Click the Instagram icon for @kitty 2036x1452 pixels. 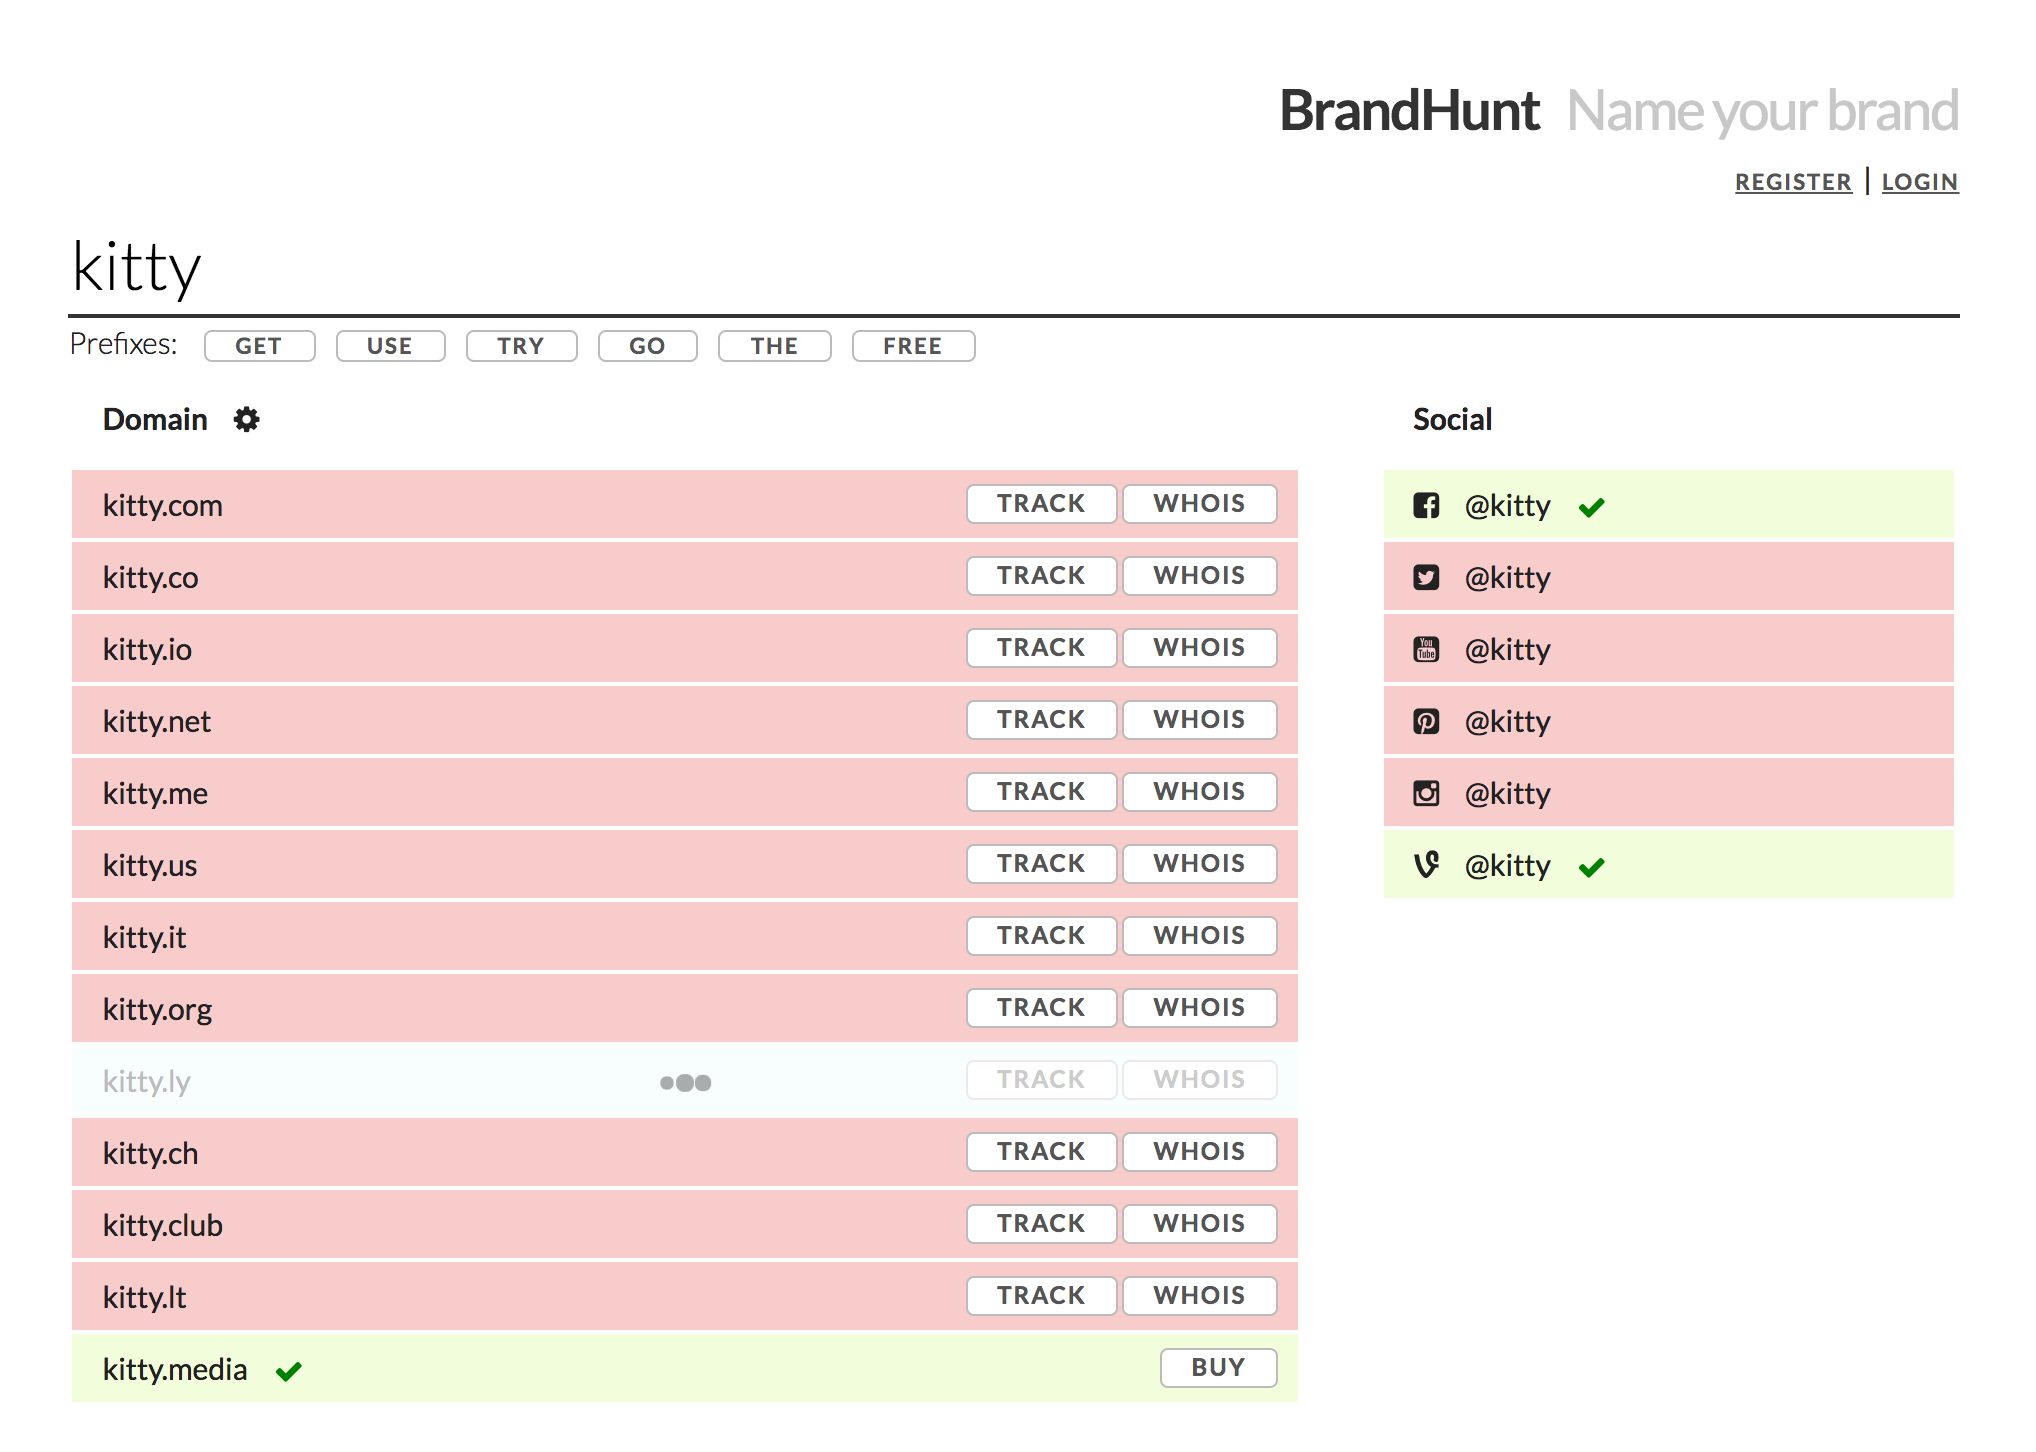(x=1426, y=794)
